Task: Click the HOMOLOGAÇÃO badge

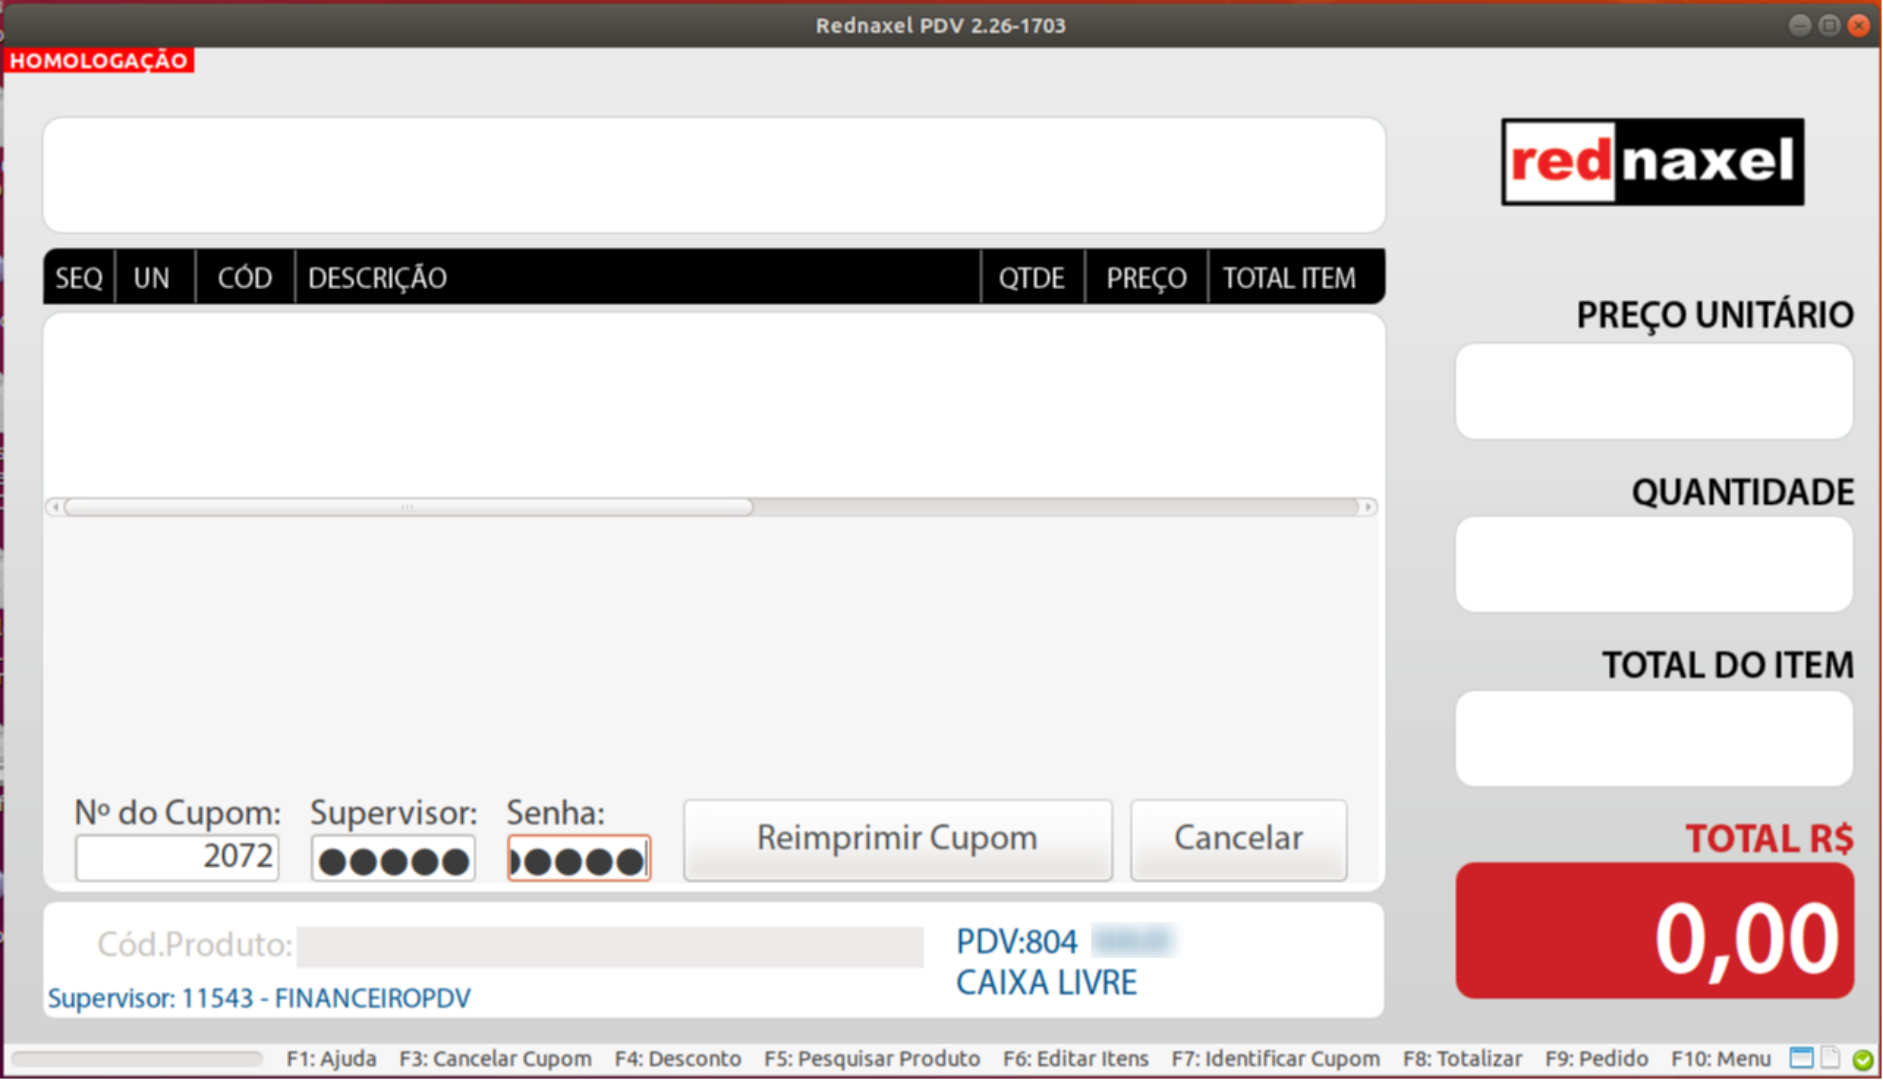Action: click(98, 60)
